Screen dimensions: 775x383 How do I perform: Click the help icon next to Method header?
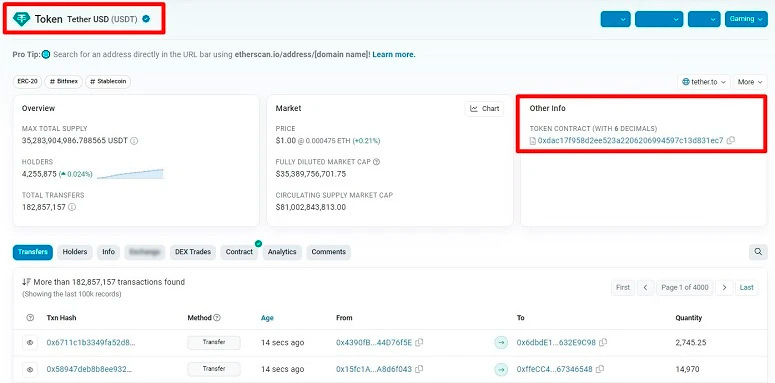tap(217, 318)
